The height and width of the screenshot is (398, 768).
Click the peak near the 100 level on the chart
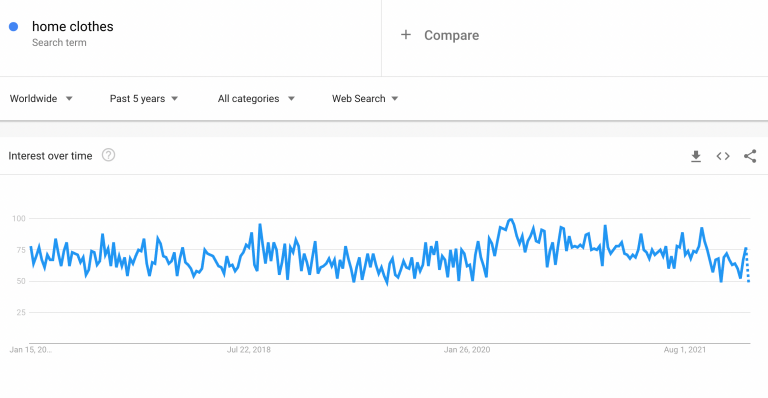pos(511,219)
